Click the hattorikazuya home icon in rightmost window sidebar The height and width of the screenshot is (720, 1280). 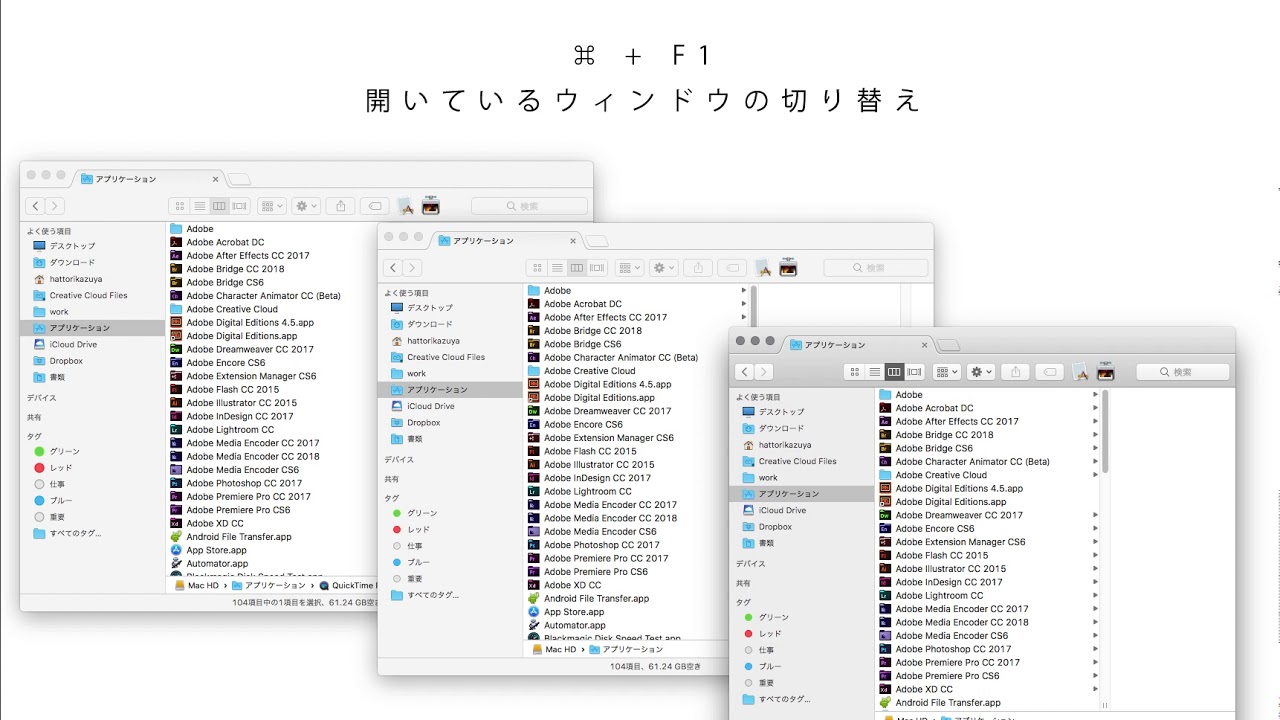click(x=749, y=445)
